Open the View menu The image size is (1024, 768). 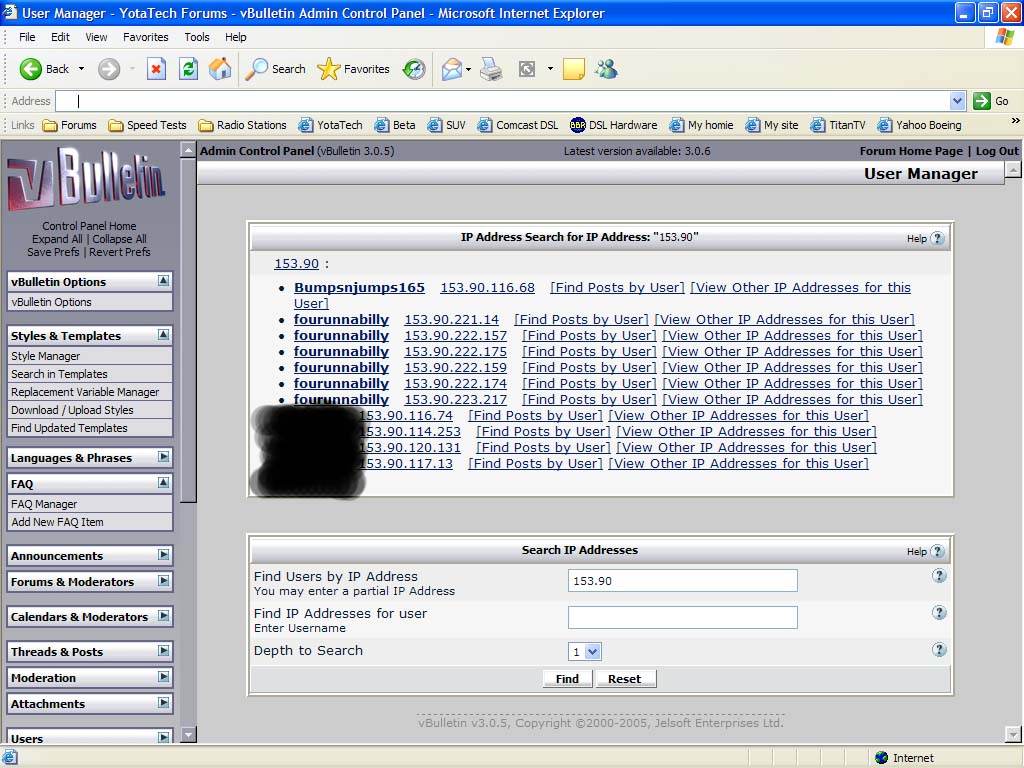coord(96,37)
